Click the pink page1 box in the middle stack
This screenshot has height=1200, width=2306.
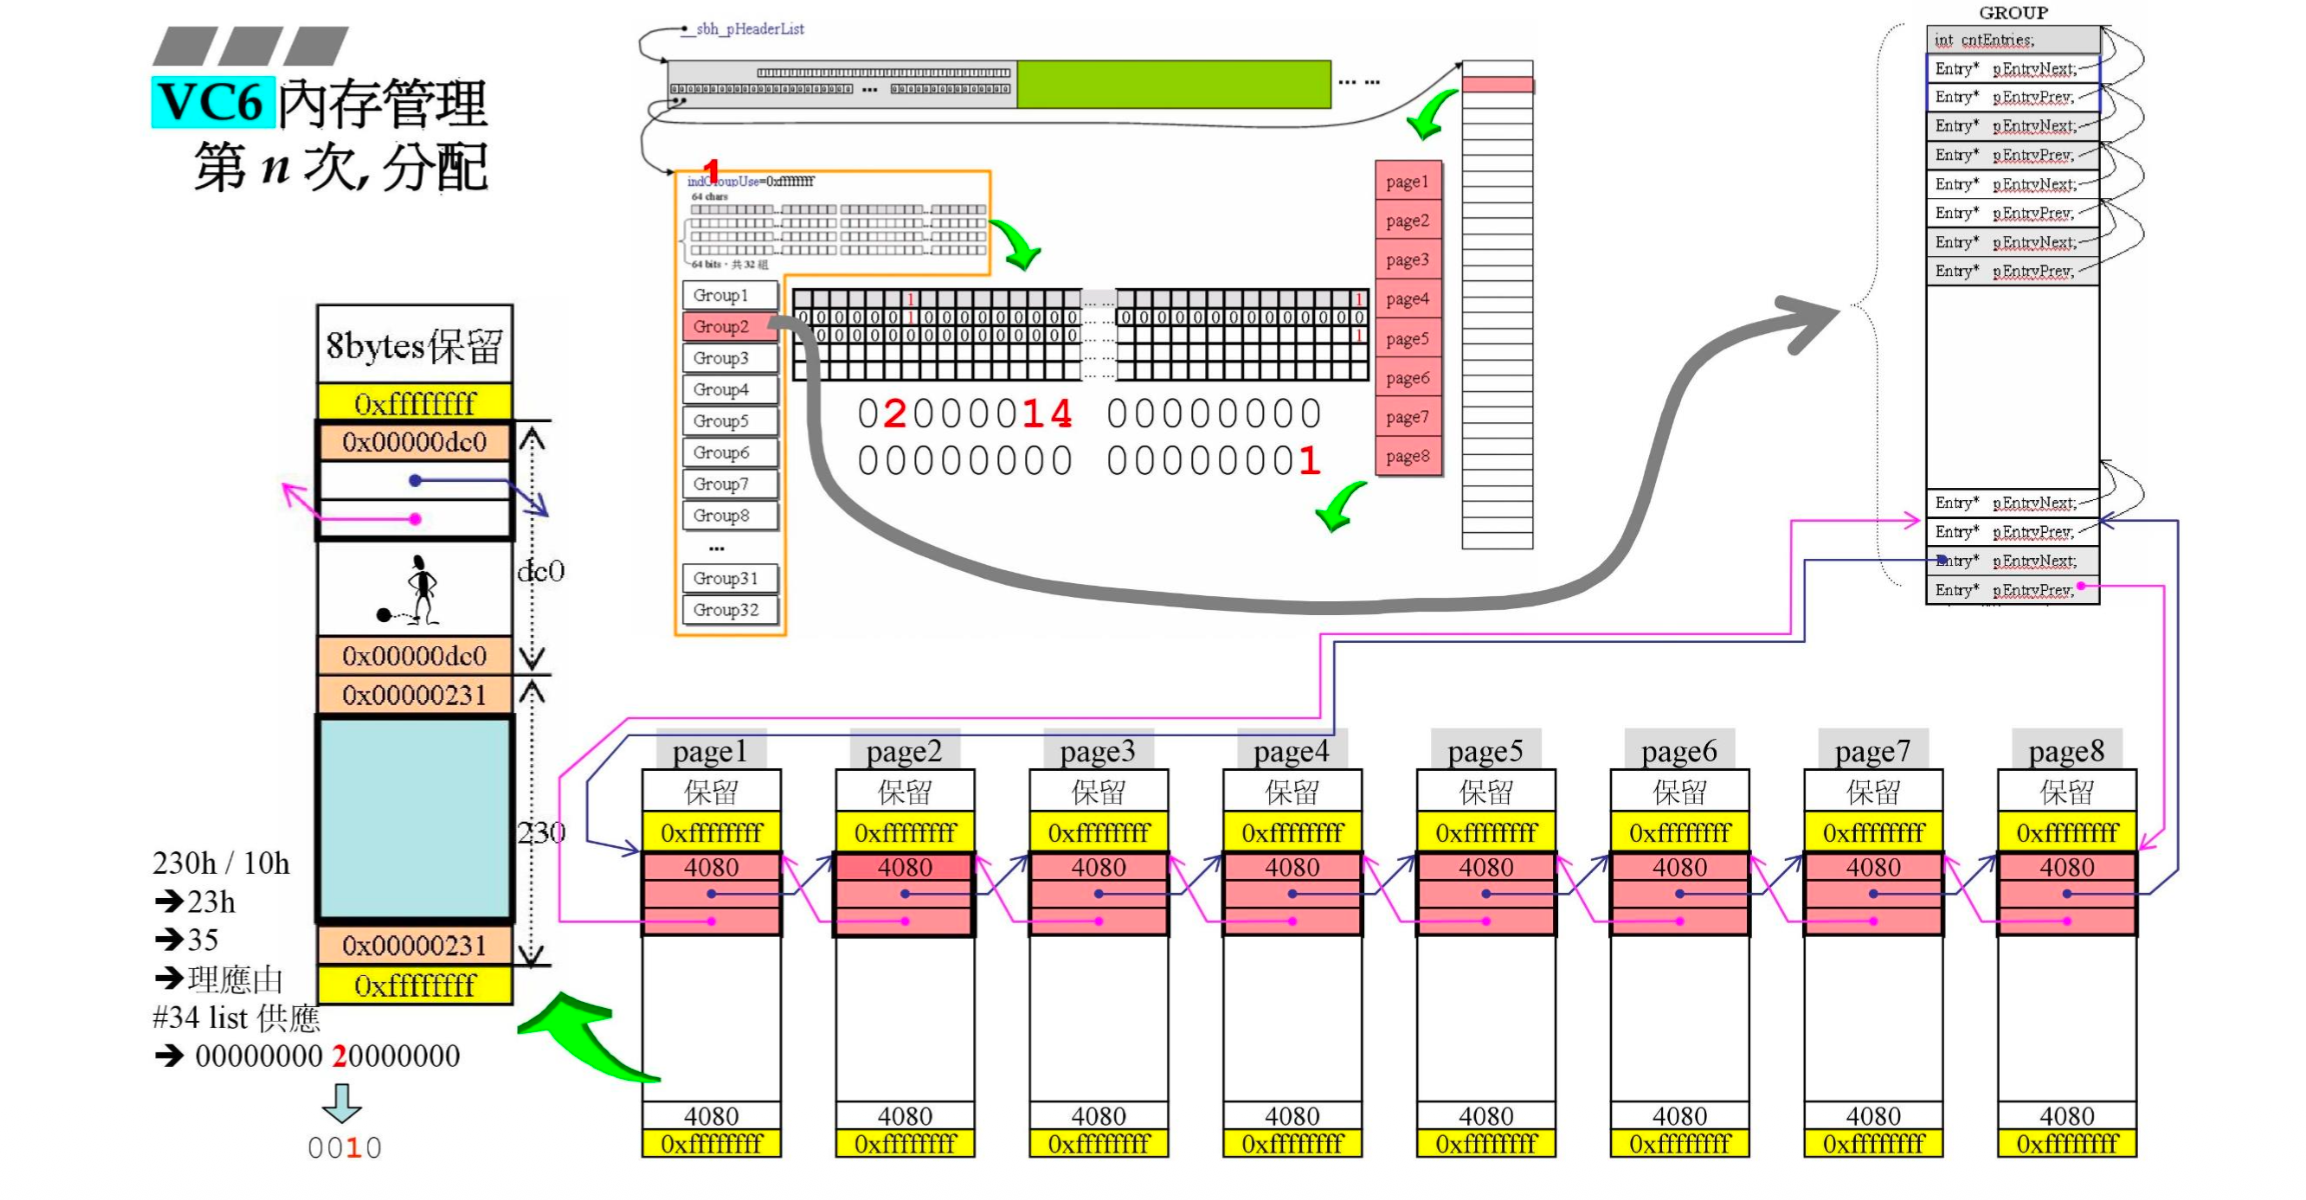(x=1408, y=181)
